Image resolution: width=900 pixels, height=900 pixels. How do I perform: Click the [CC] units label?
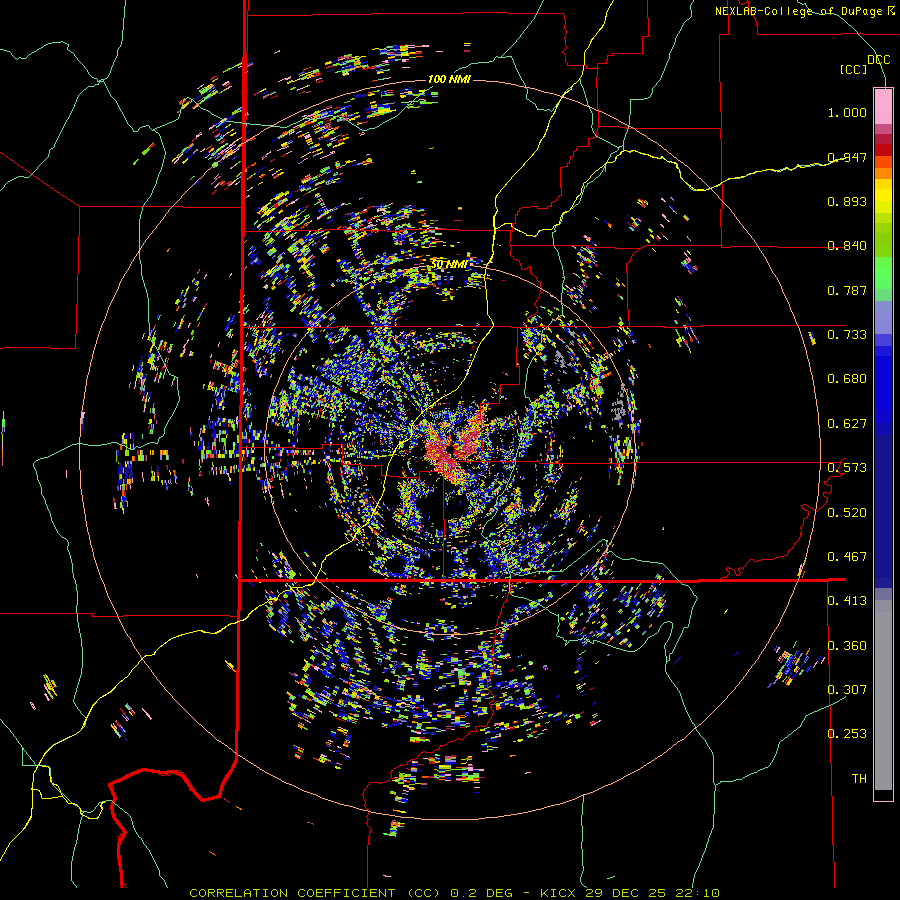point(854,69)
